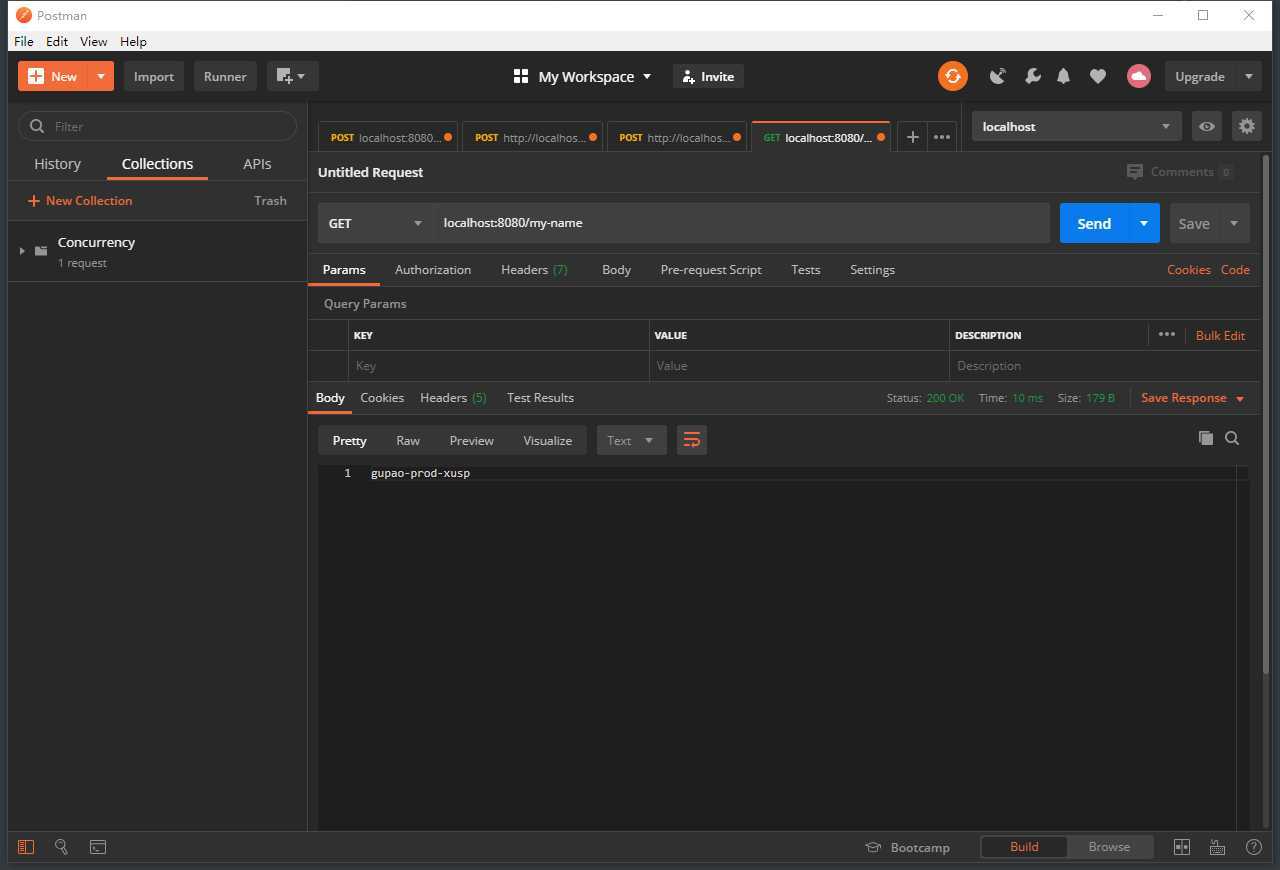Open the Bulk Edit link
The height and width of the screenshot is (870, 1280).
pos(1220,335)
